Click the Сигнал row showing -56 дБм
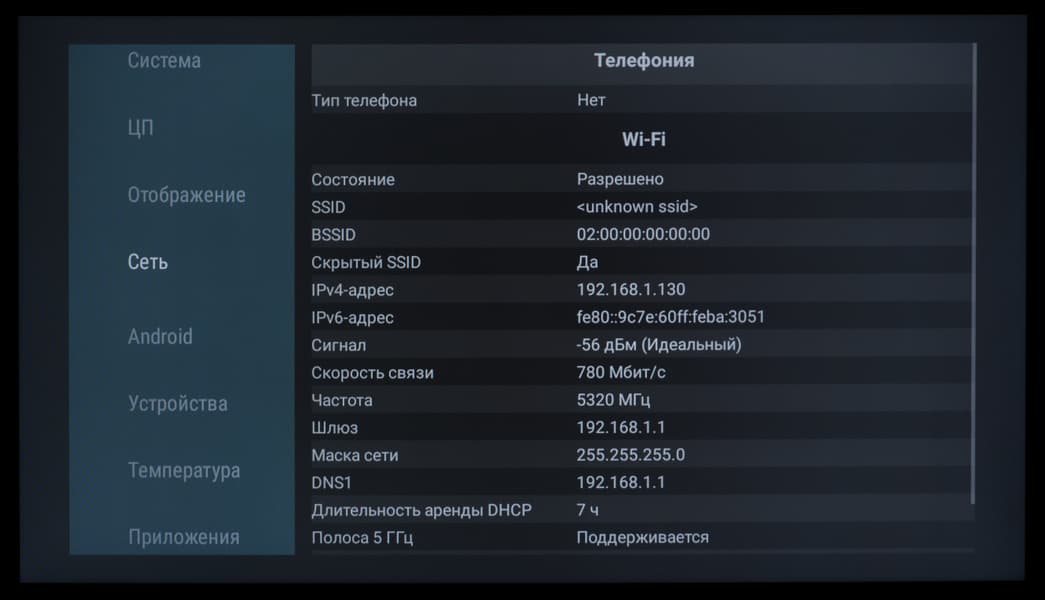 640,345
